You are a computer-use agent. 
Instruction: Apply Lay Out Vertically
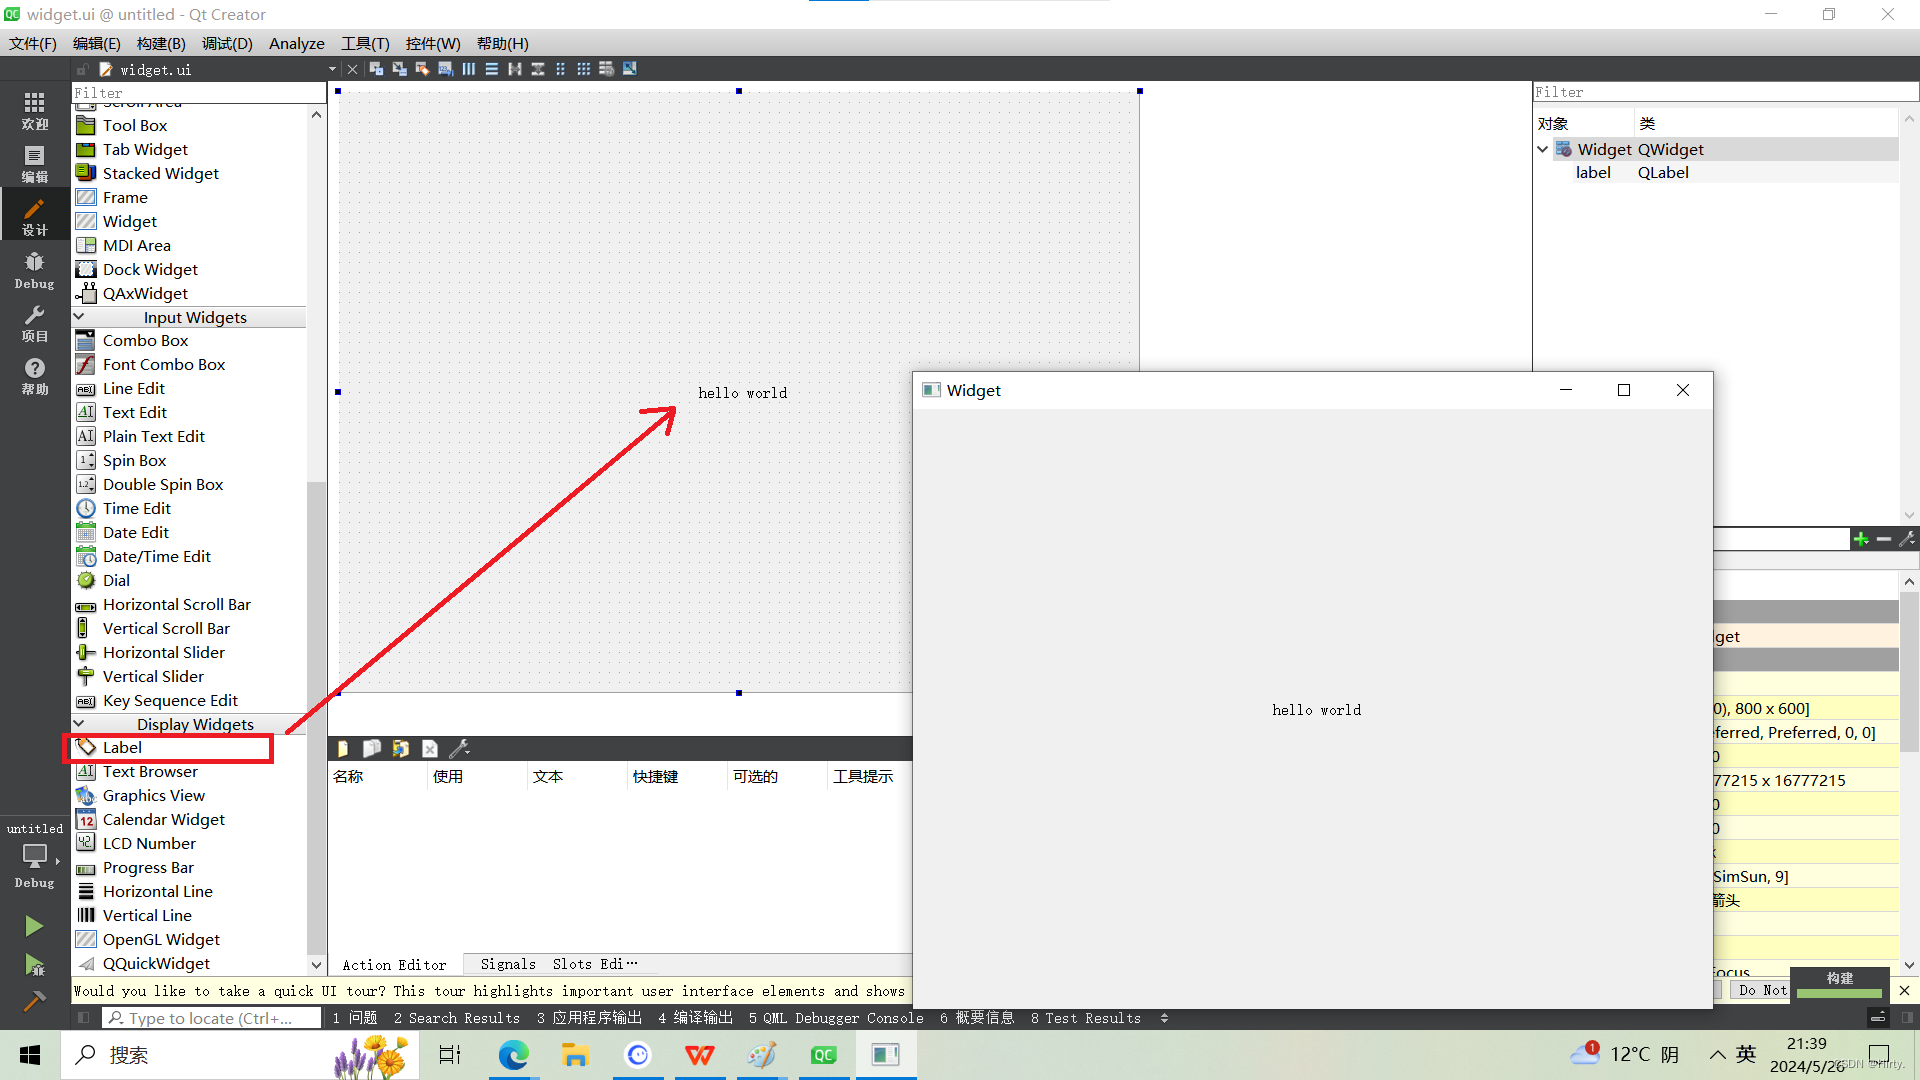(x=492, y=69)
